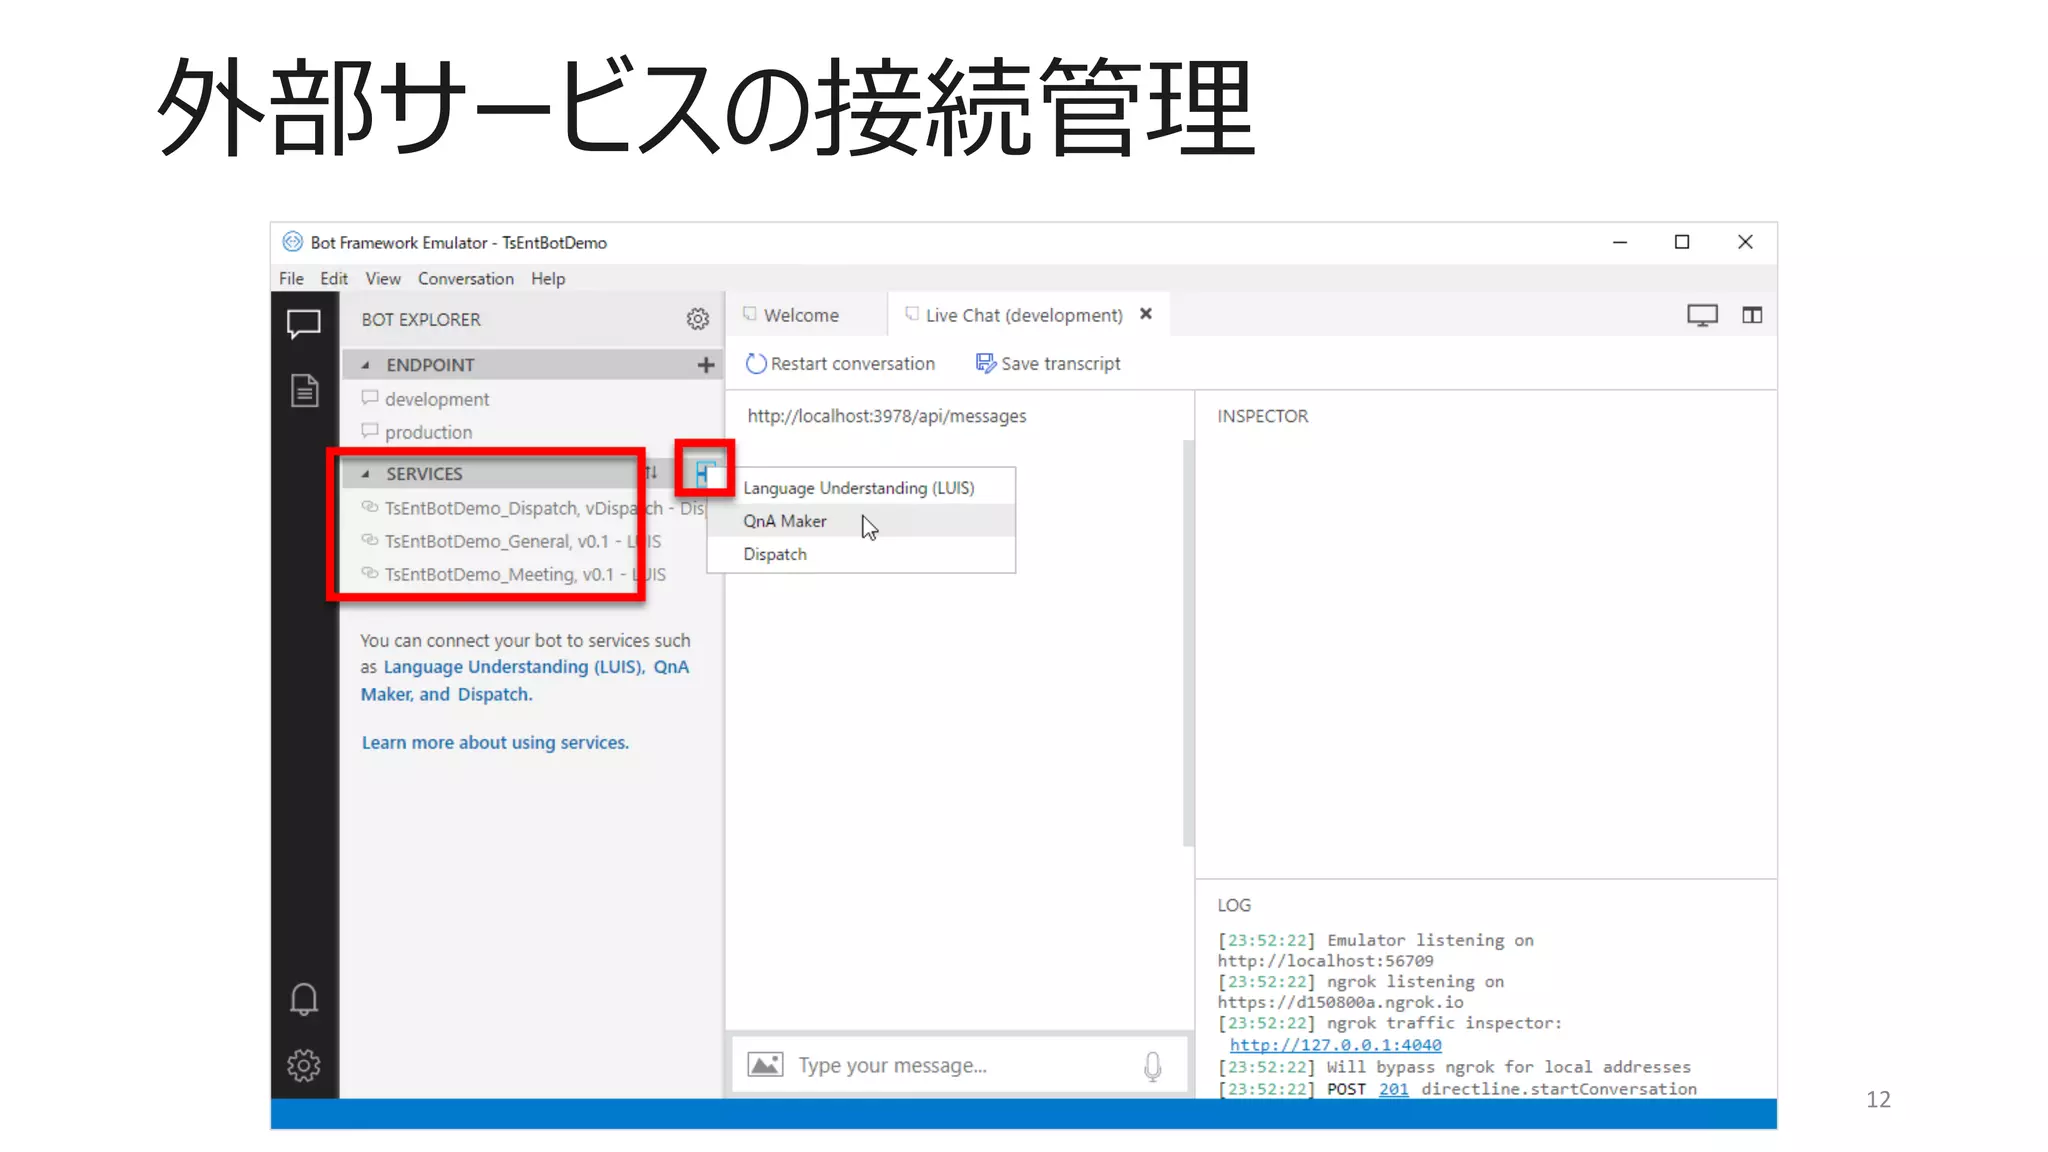Choose QnA Maker from popup menu

coord(861,521)
